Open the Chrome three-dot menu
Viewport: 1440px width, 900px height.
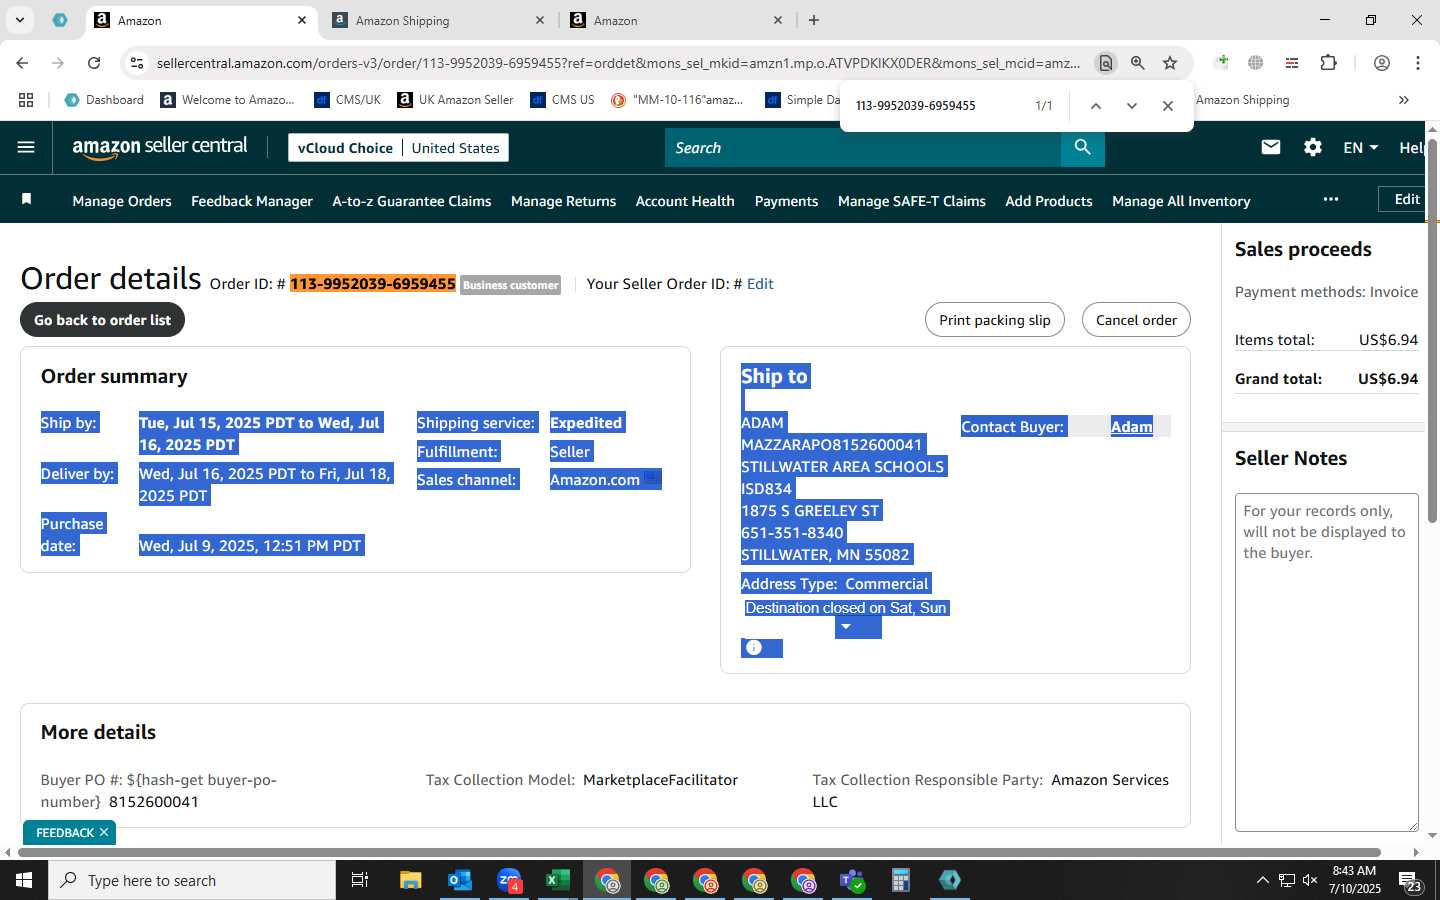1417,63
